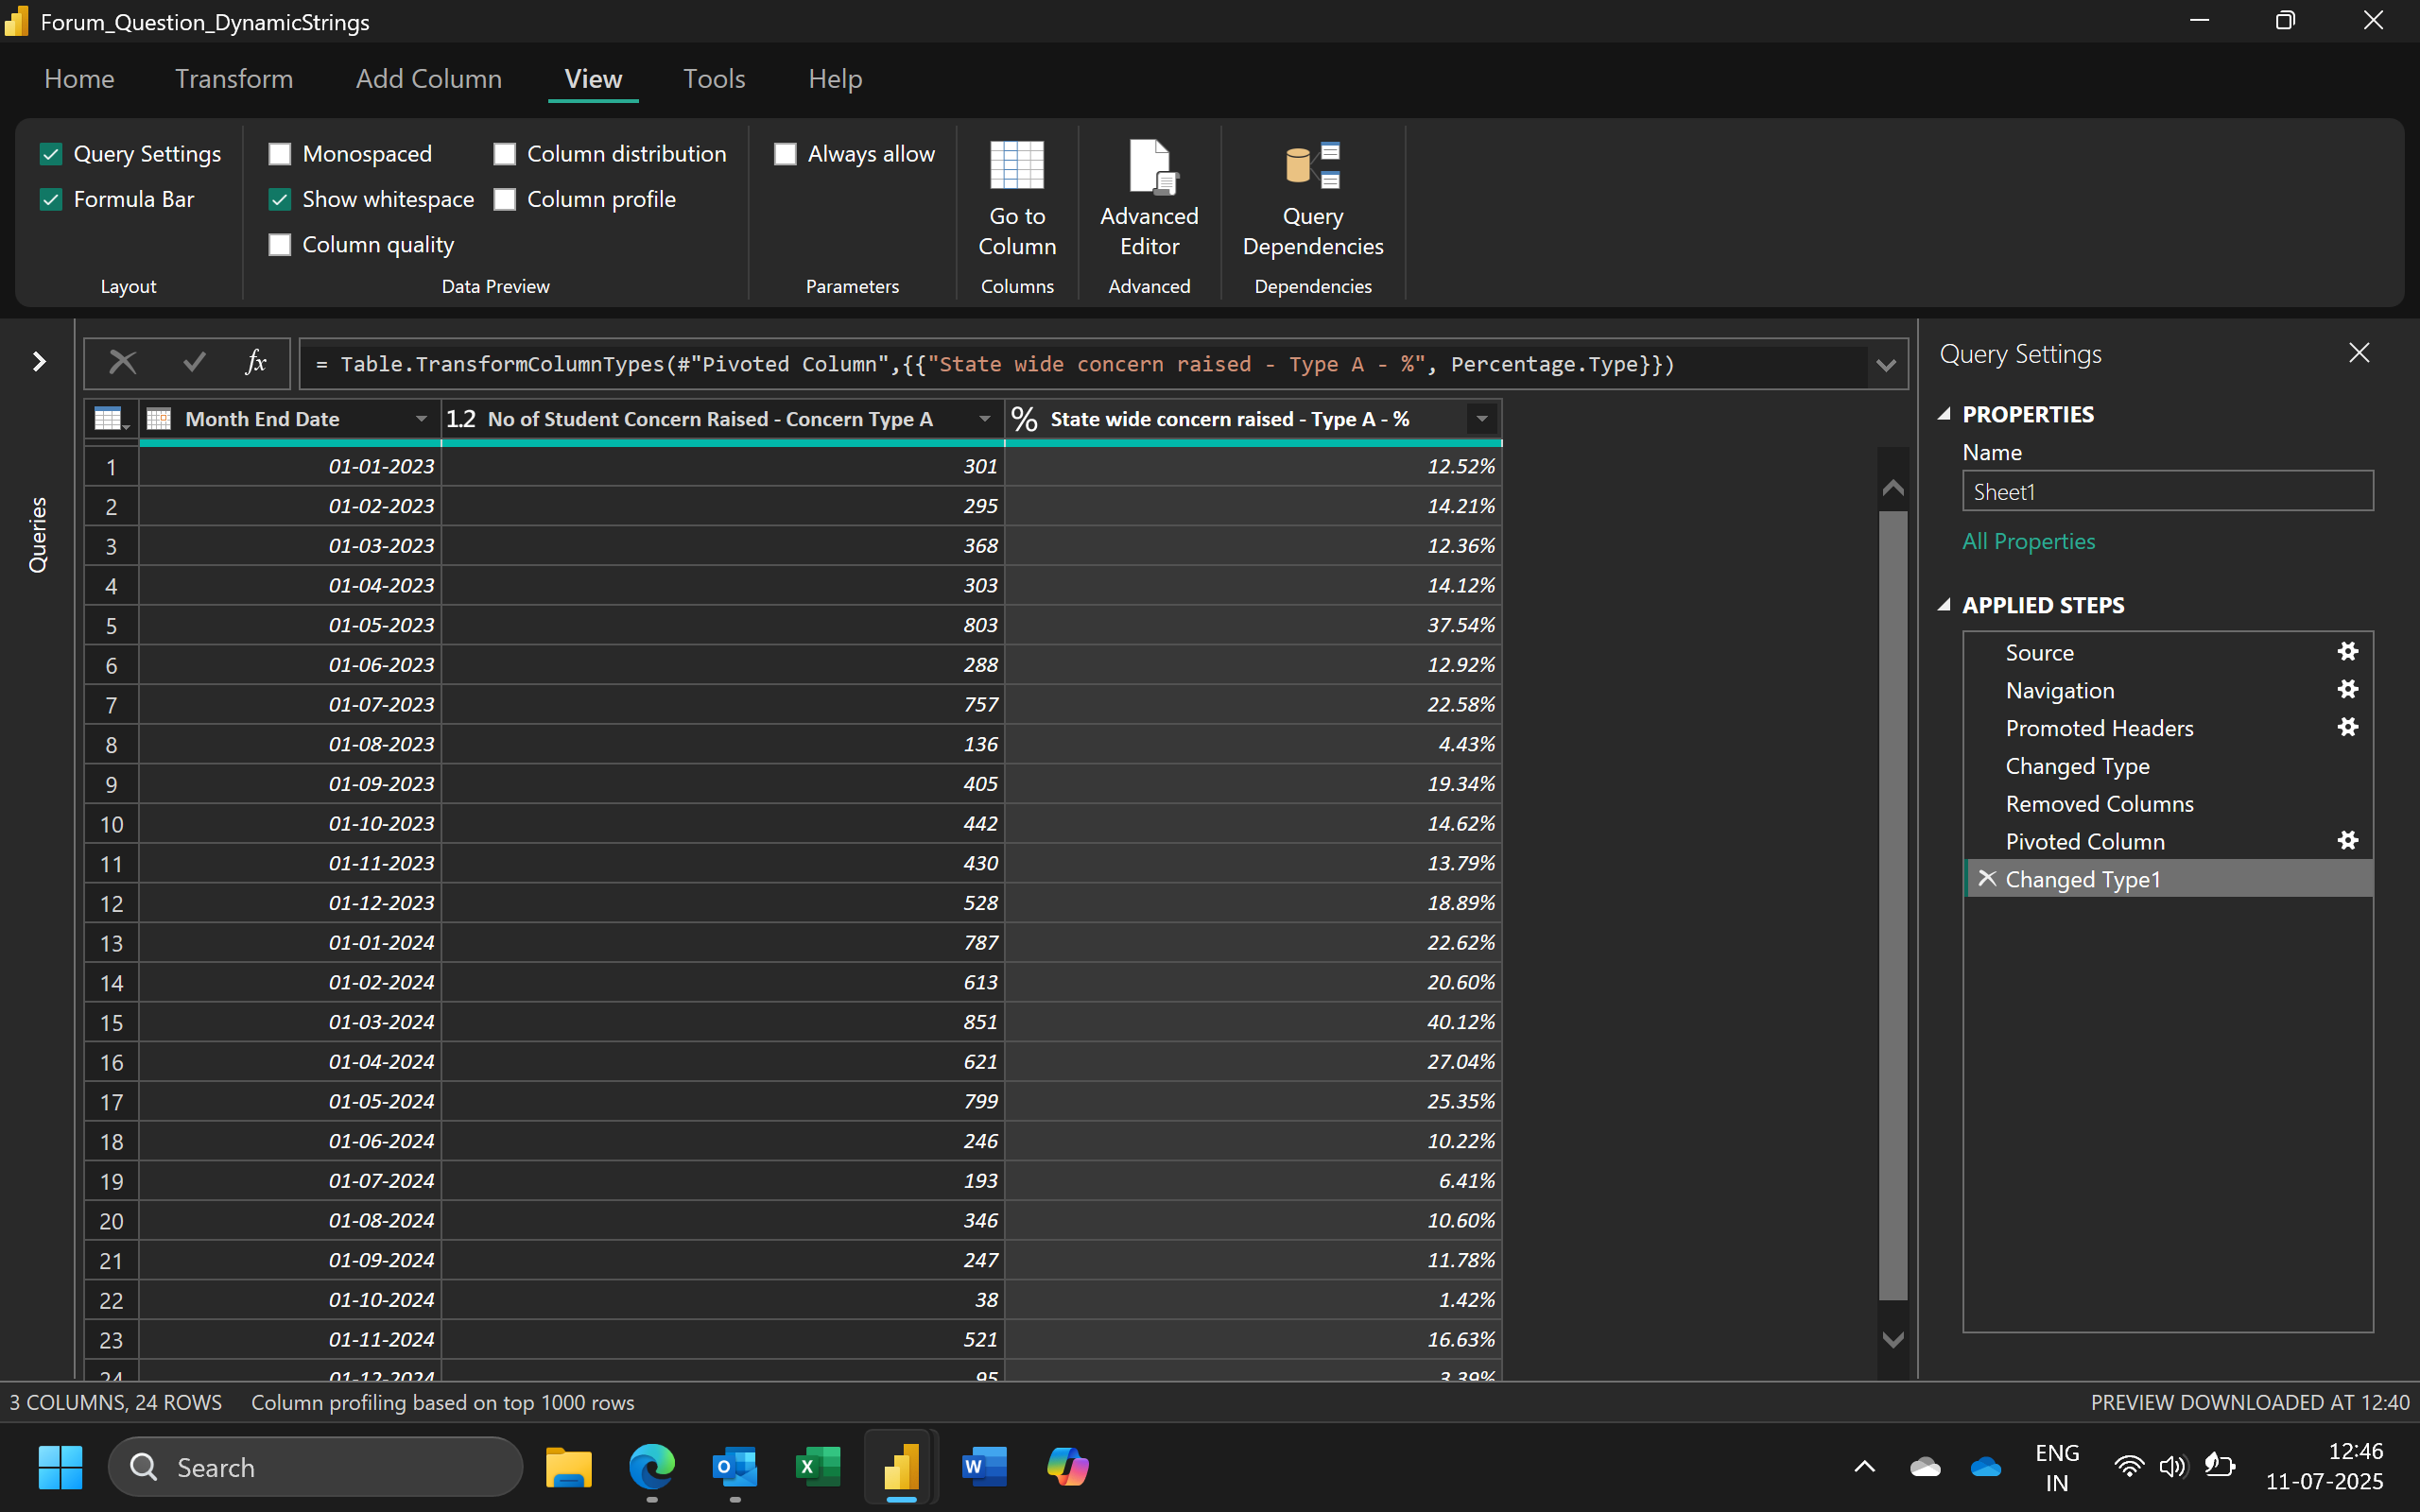Launch the Advanced Editor
The image size is (2420, 1512).
[x=1149, y=199]
